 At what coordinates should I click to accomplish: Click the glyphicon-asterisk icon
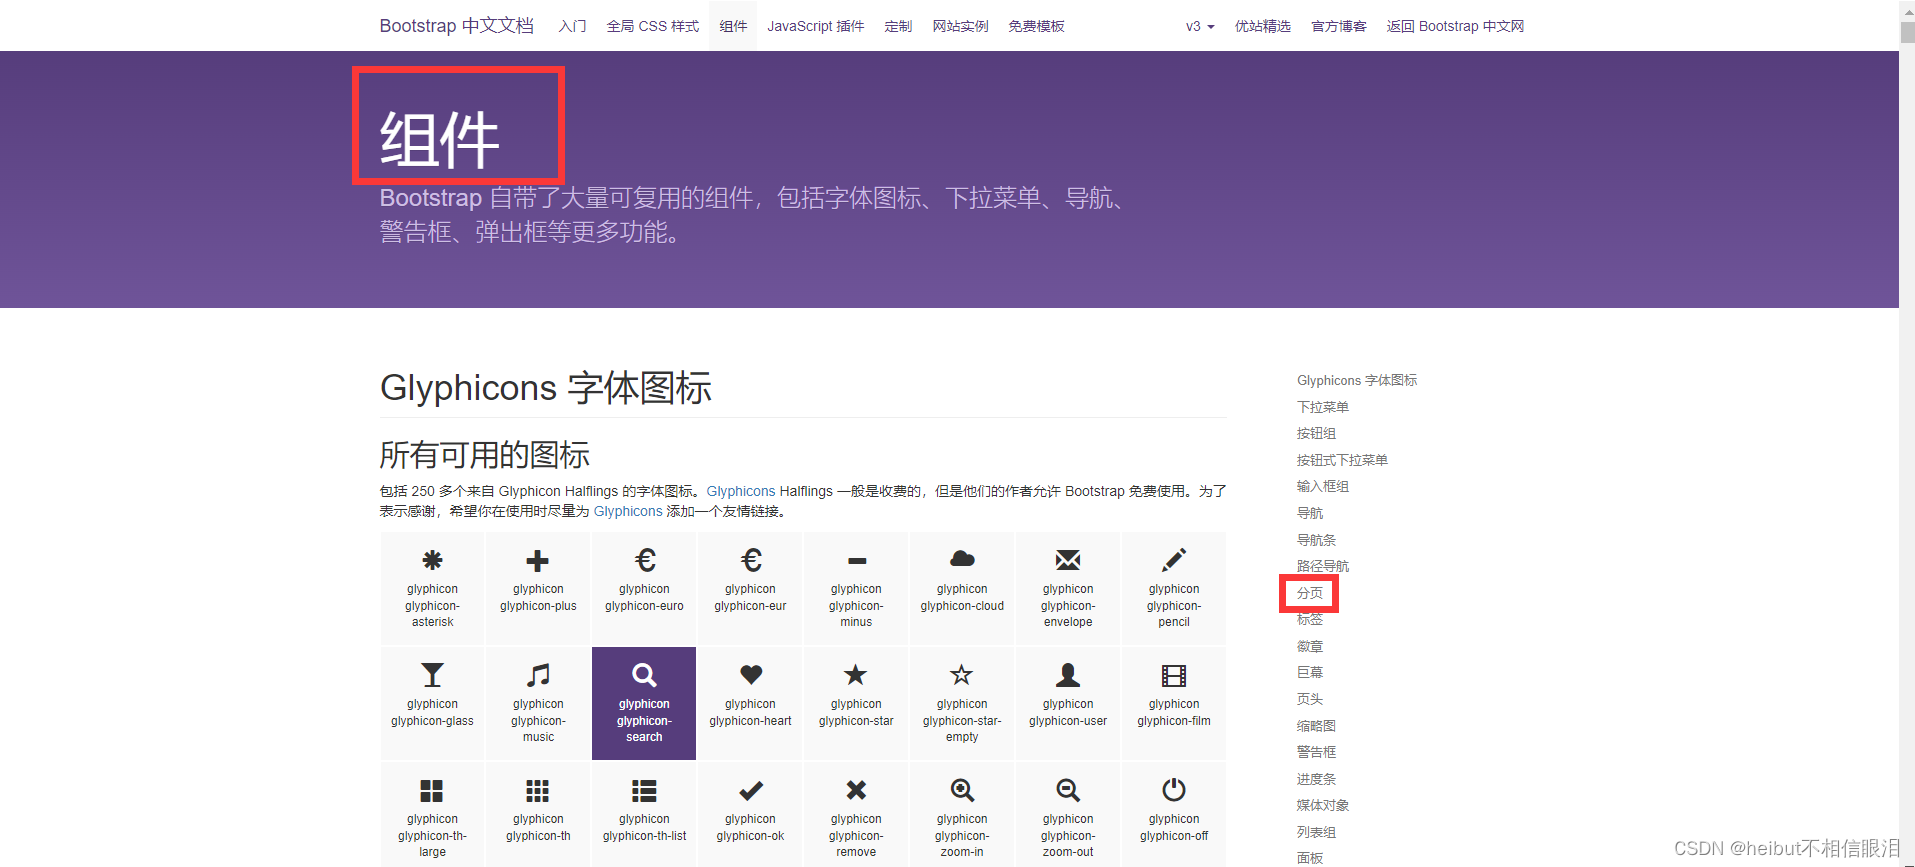click(432, 560)
